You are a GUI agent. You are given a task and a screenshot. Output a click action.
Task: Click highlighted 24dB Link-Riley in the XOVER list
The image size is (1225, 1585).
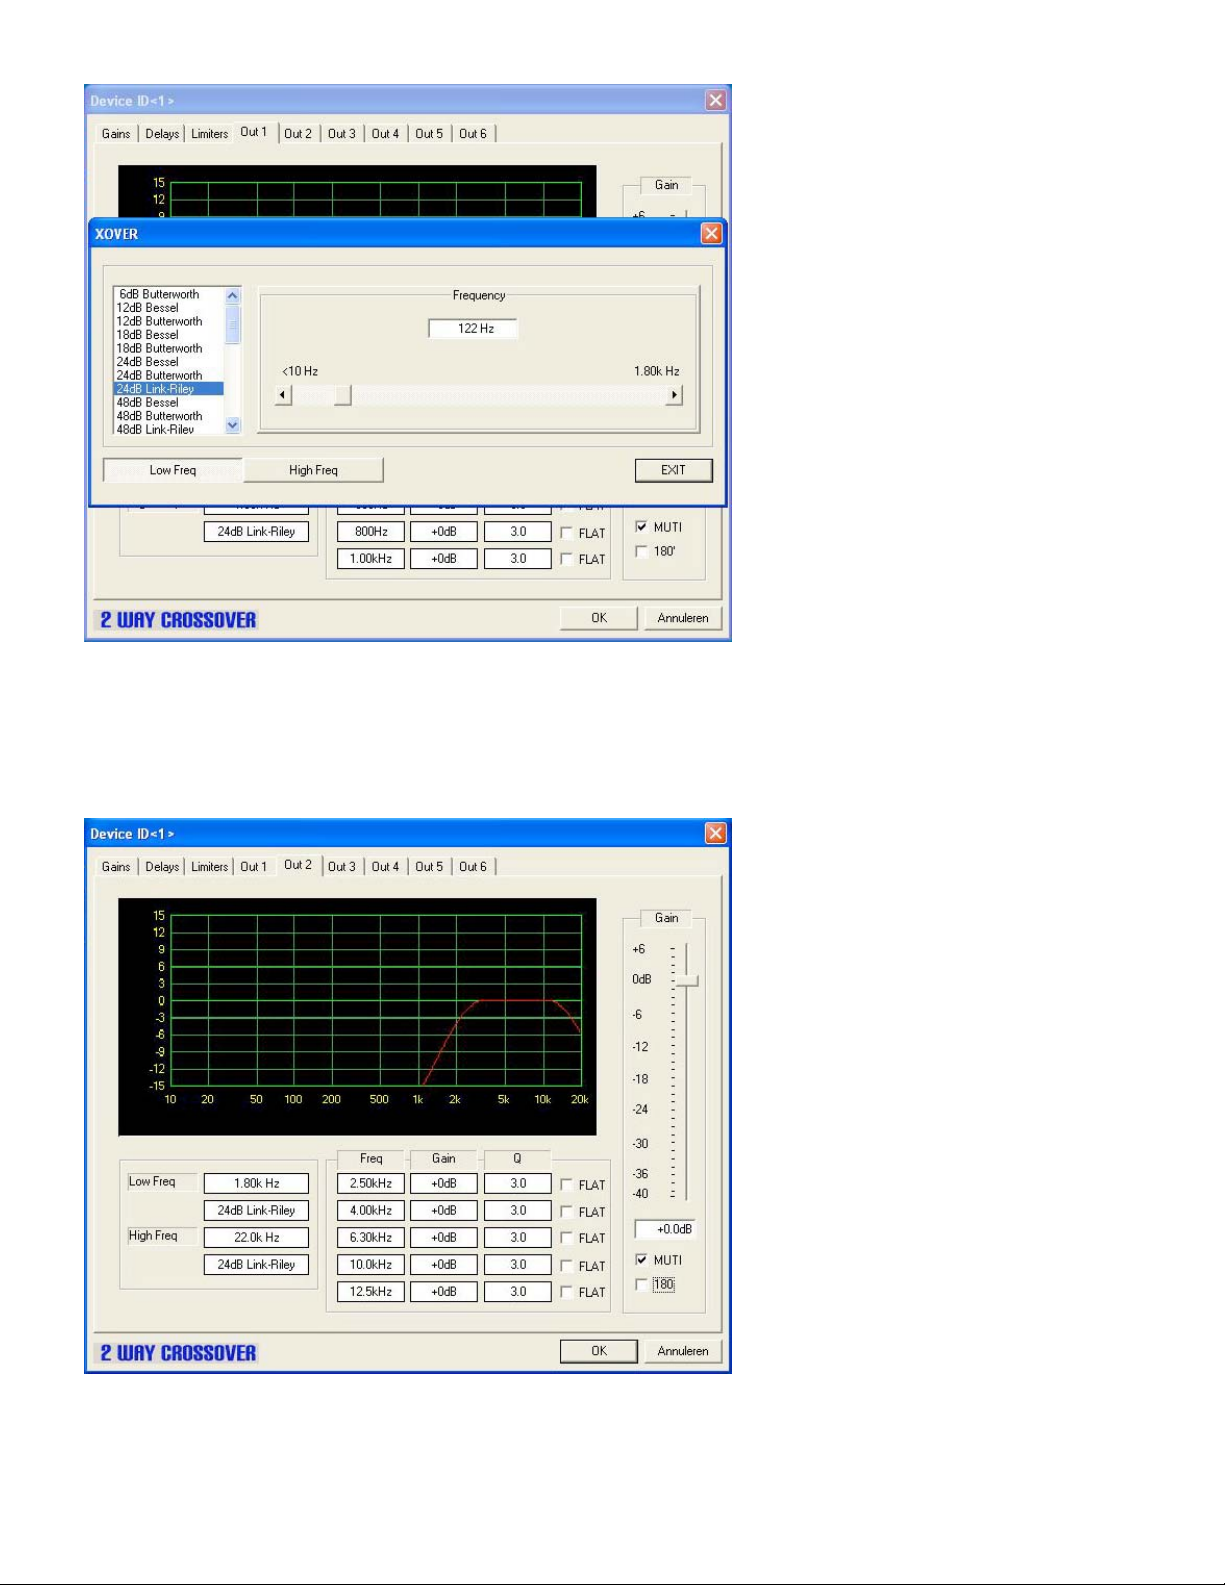coord(169,389)
